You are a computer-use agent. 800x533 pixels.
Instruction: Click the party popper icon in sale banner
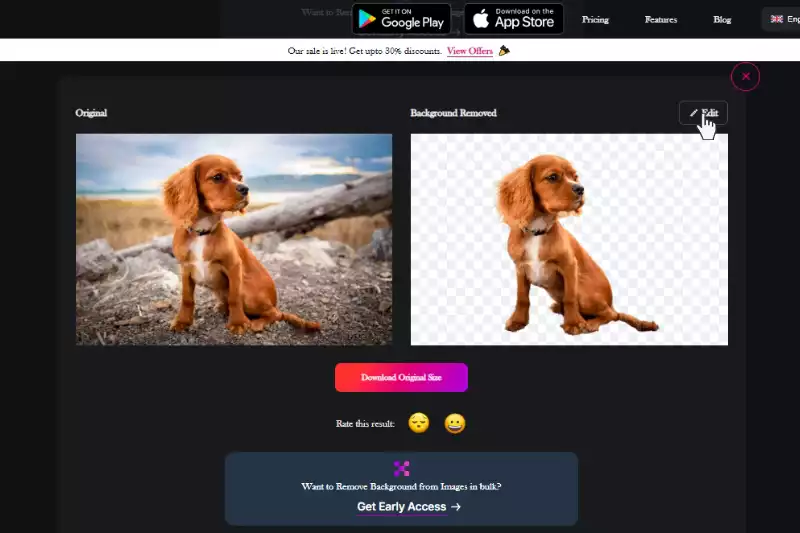pos(504,50)
